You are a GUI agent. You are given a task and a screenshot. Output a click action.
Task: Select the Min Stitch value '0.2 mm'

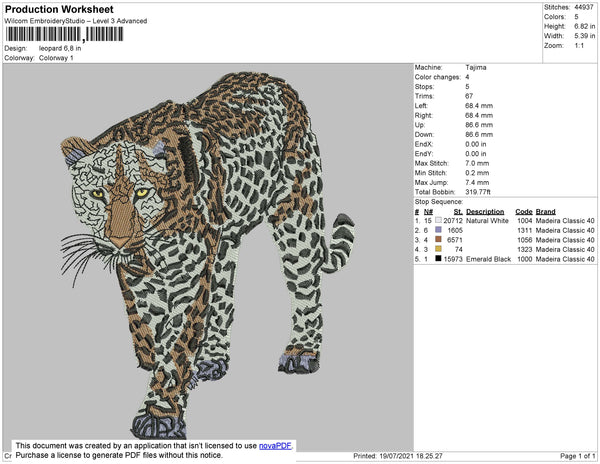[x=477, y=173]
